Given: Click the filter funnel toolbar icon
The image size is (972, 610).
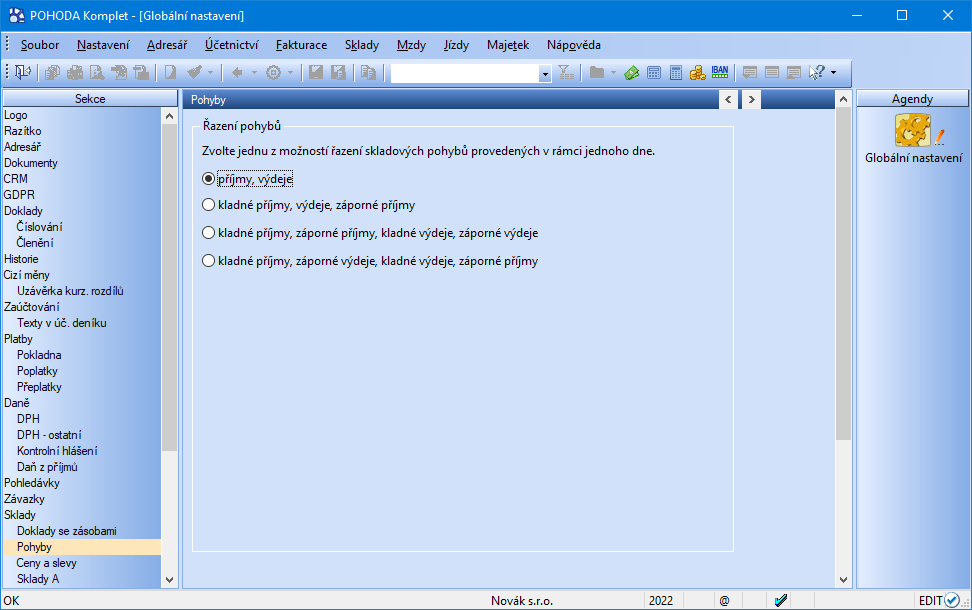Looking at the screenshot, I should (566, 73).
